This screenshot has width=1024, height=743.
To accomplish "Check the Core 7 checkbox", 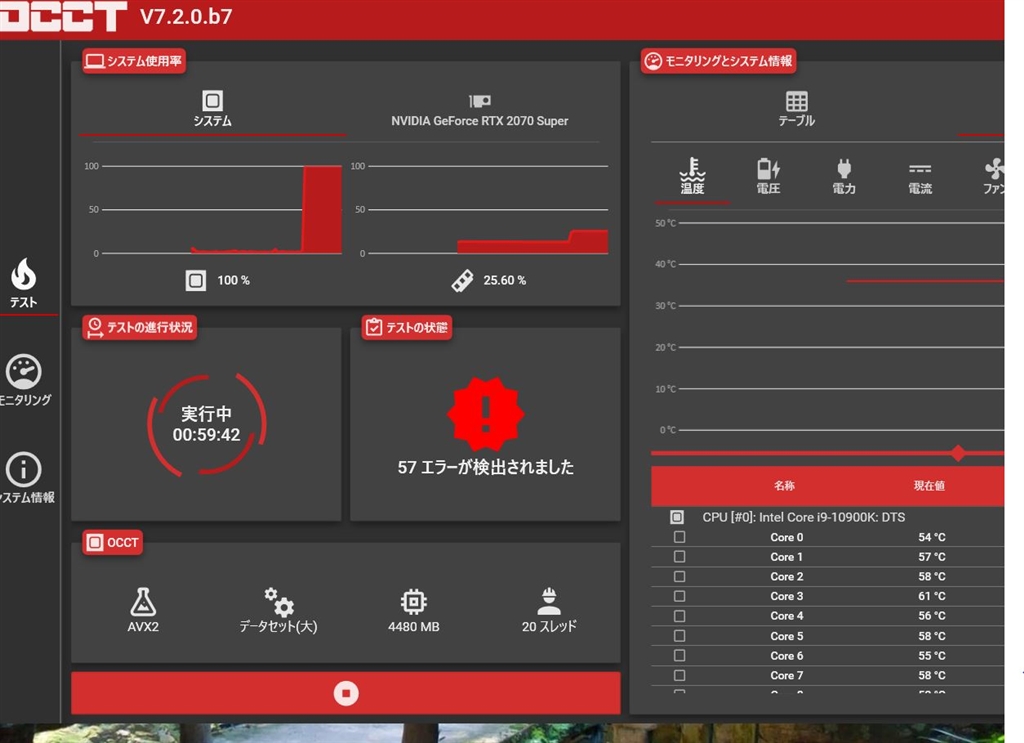I will (x=680, y=675).
